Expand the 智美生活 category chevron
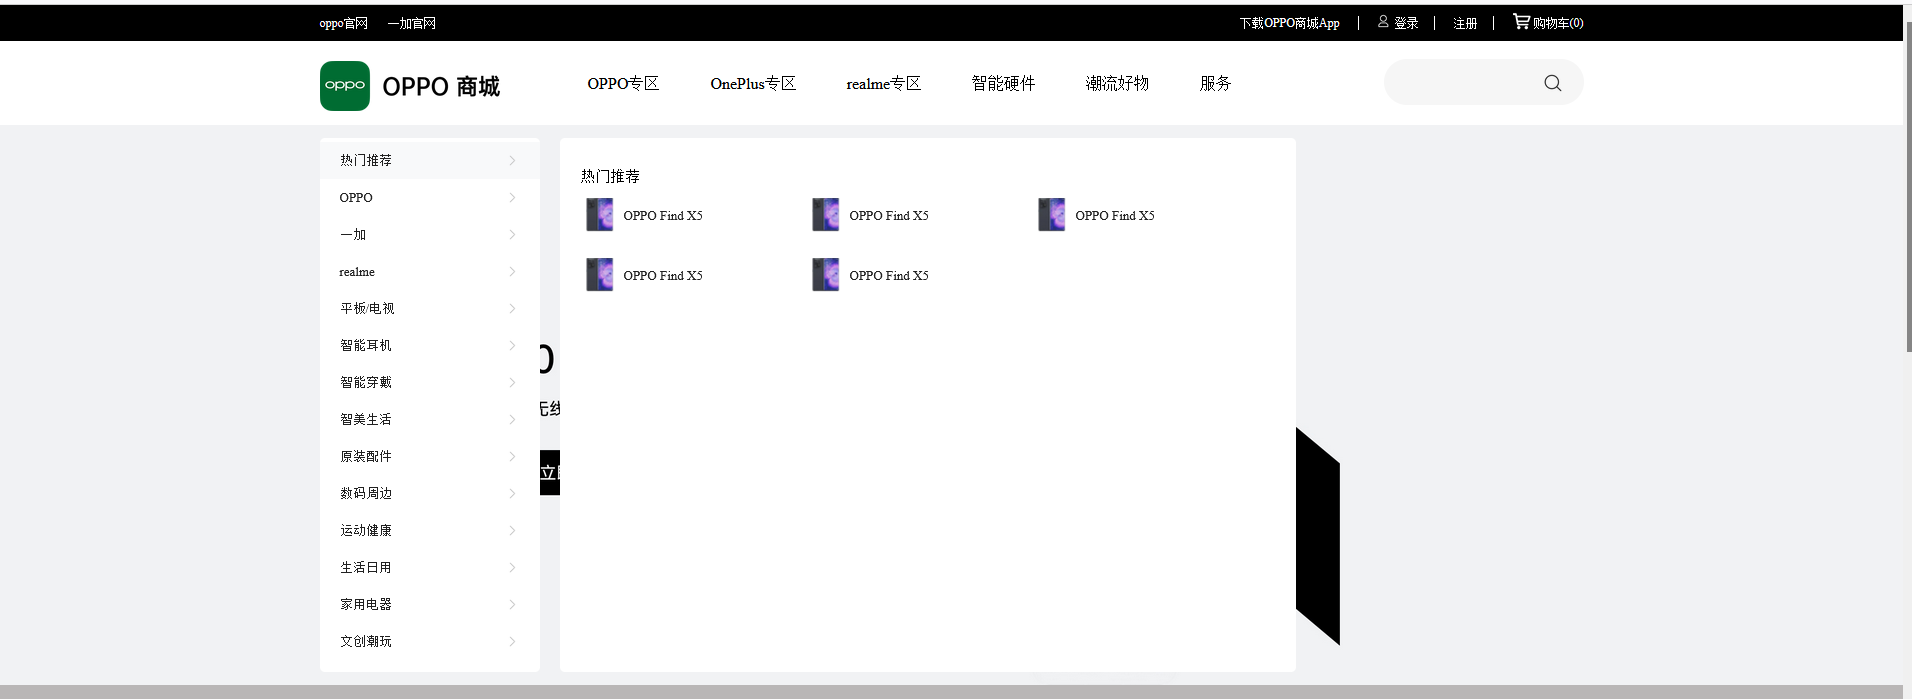 (x=512, y=419)
